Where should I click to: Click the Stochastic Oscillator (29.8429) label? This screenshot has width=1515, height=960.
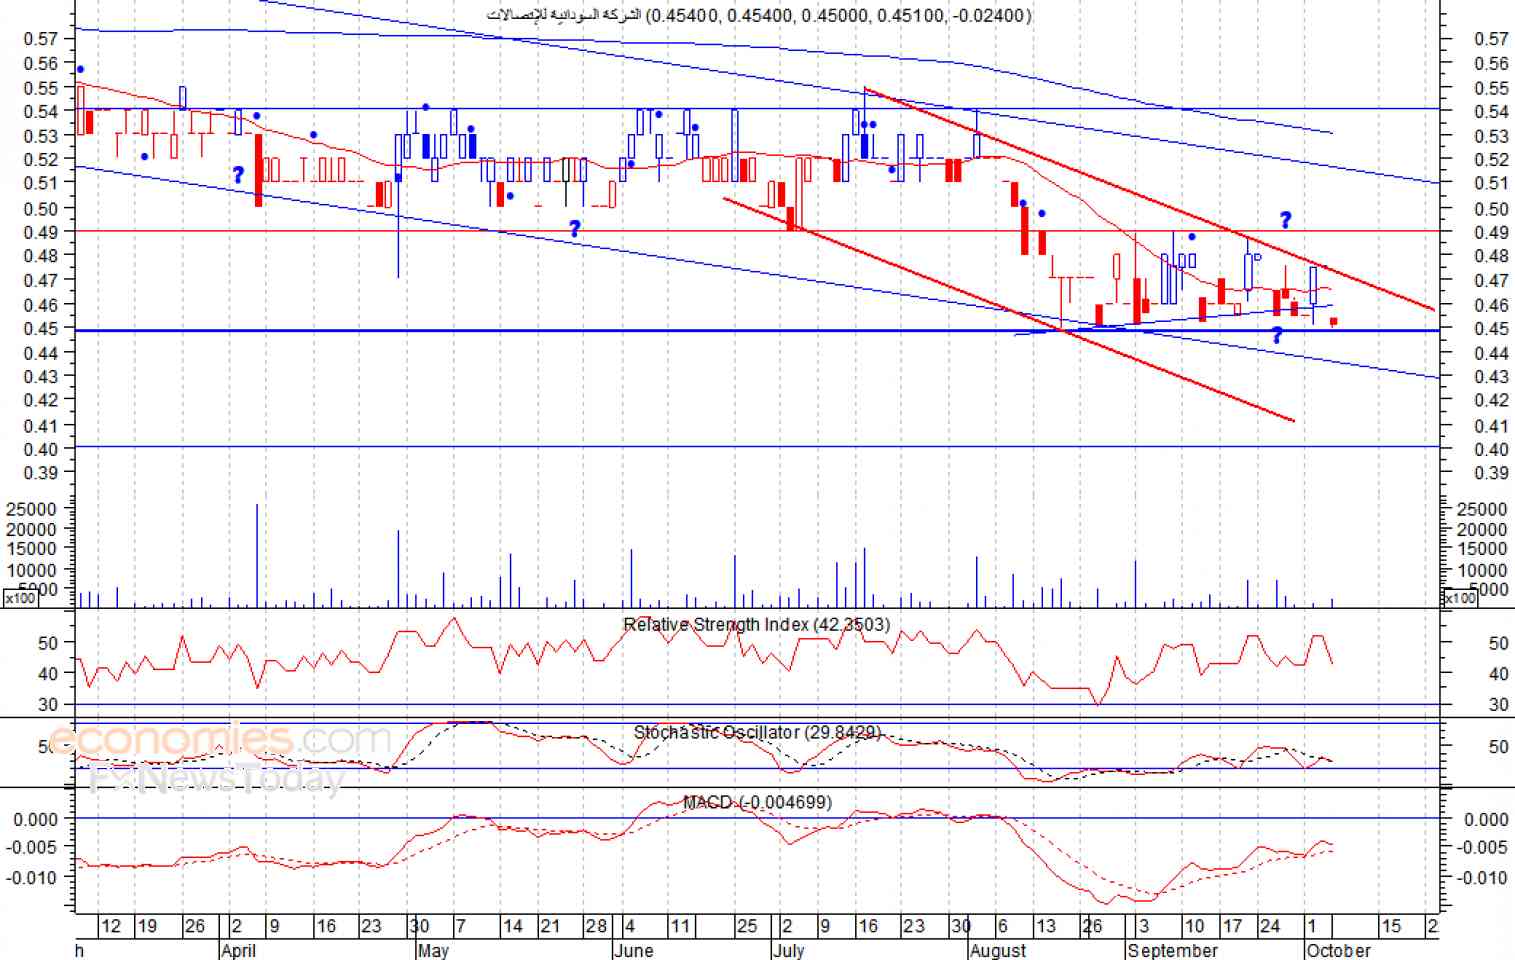click(757, 733)
